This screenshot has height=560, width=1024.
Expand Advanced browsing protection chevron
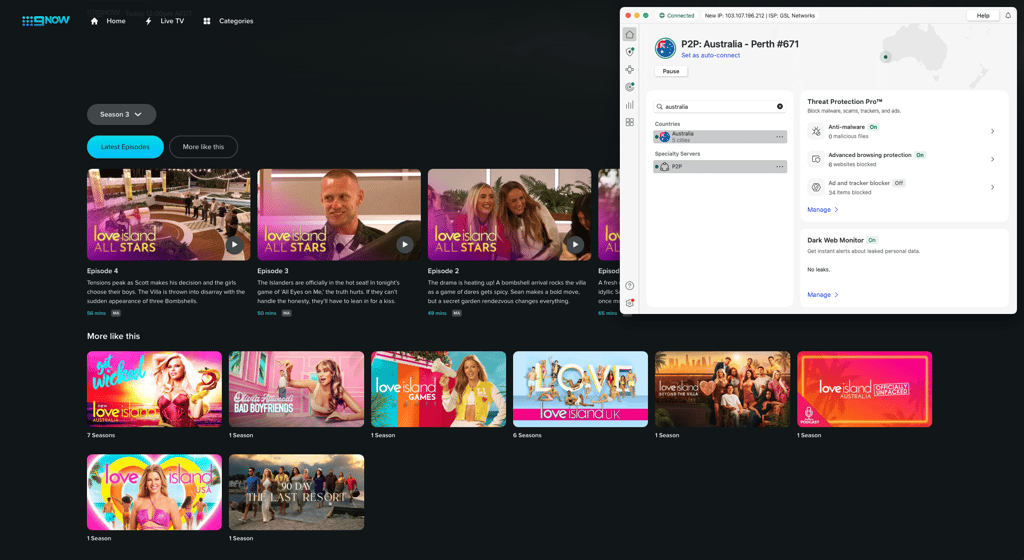[x=993, y=159]
